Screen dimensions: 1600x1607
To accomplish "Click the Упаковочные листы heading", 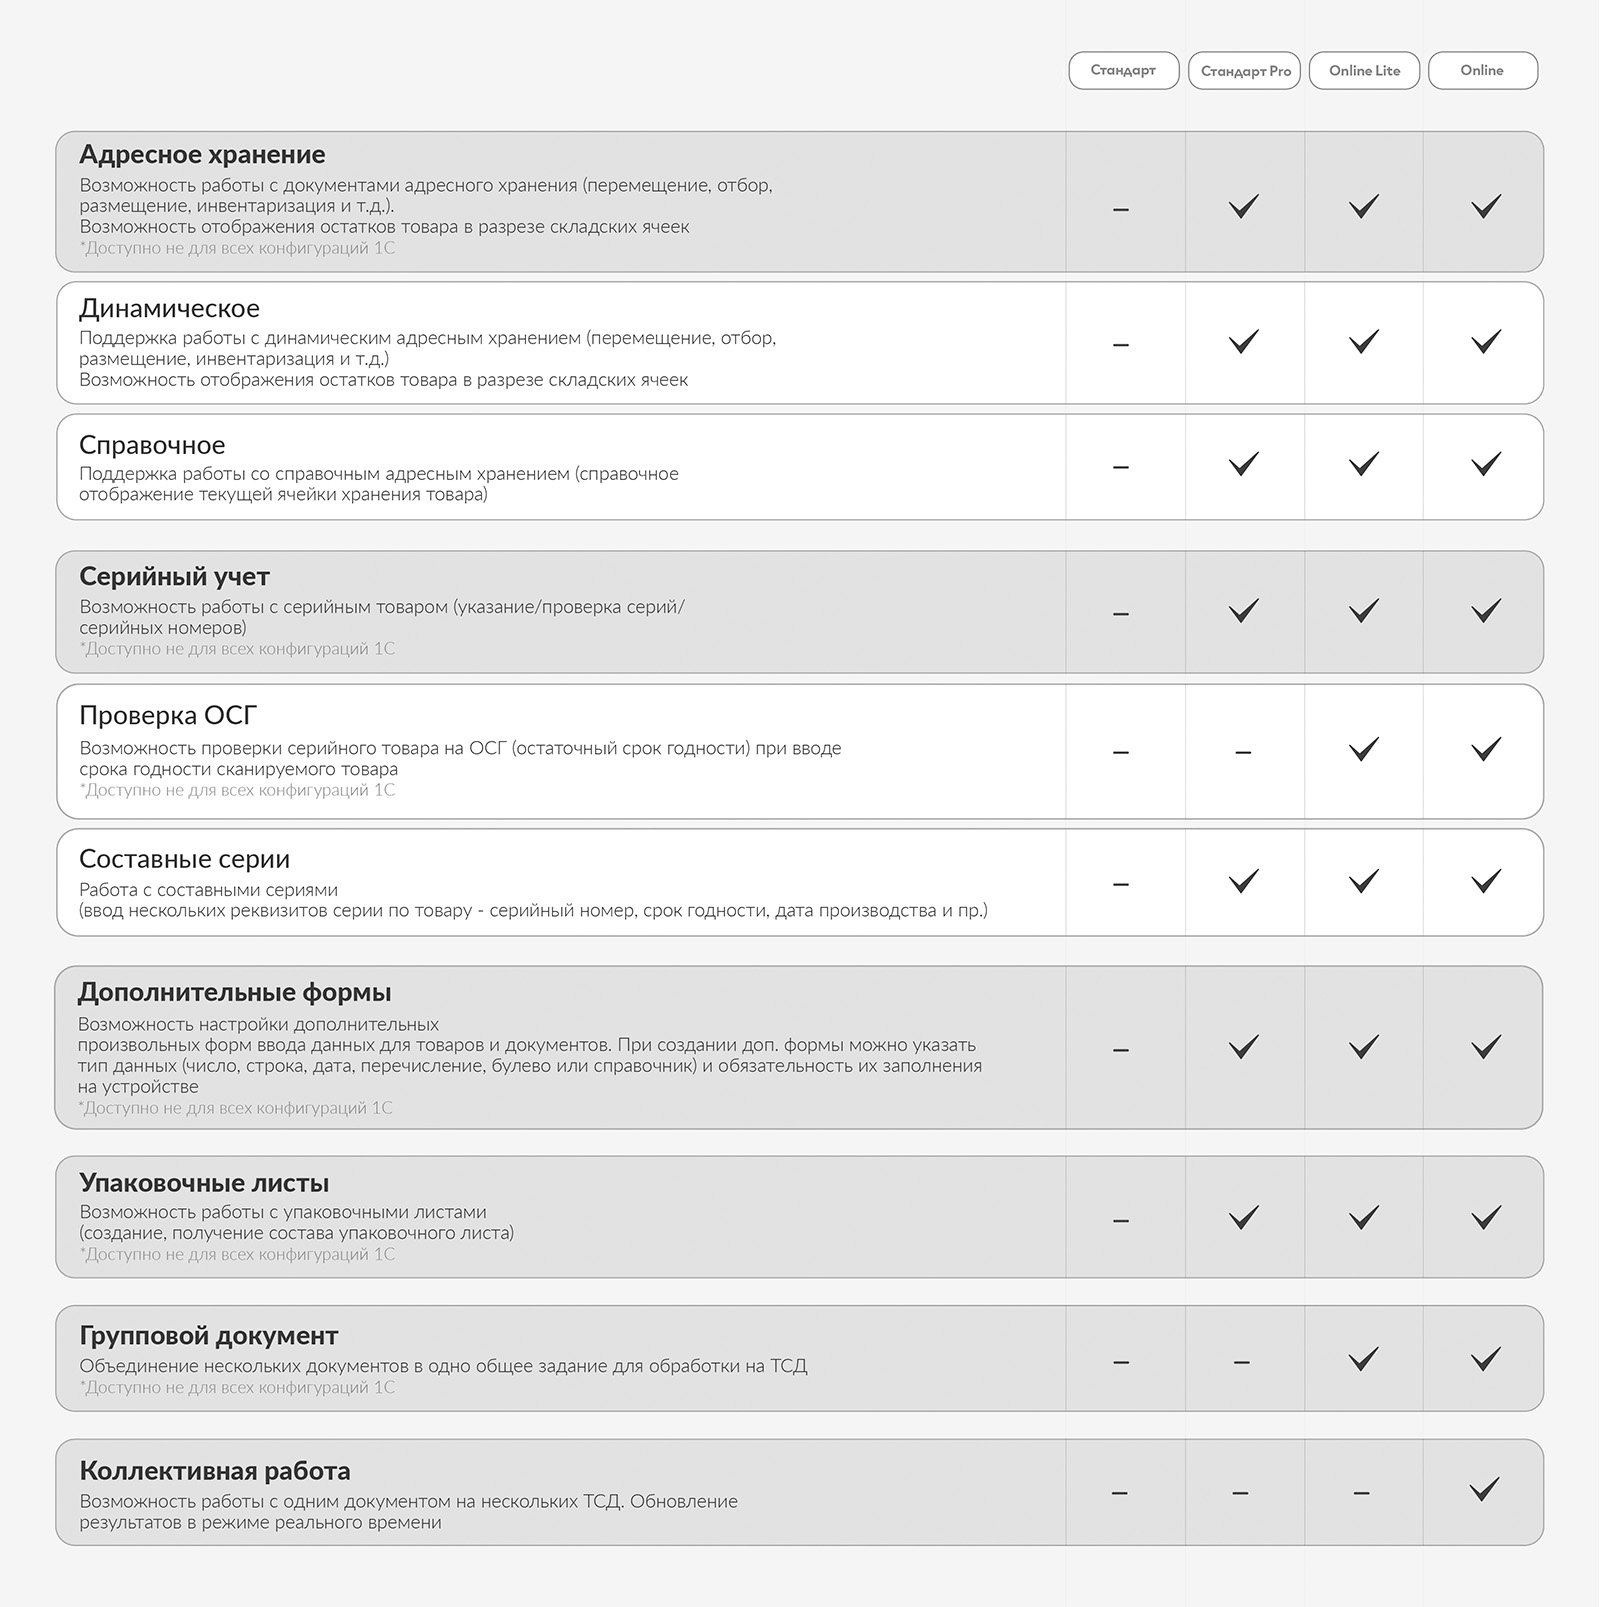I will pos(204,1183).
